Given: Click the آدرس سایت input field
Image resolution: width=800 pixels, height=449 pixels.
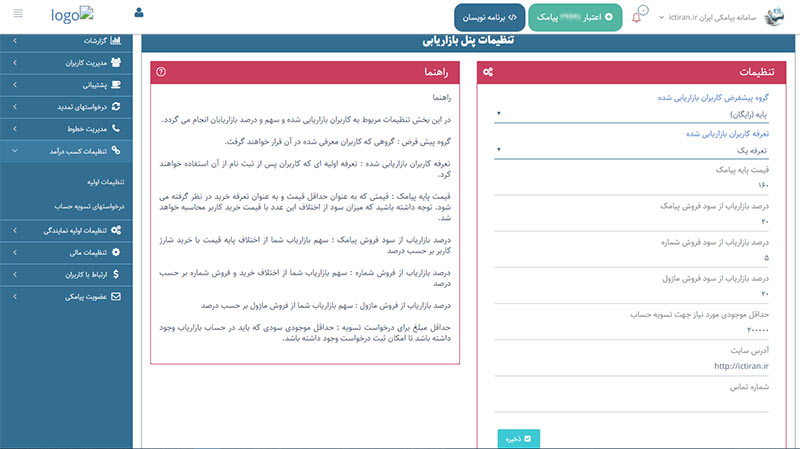Looking at the screenshot, I should click(x=631, y=366).
